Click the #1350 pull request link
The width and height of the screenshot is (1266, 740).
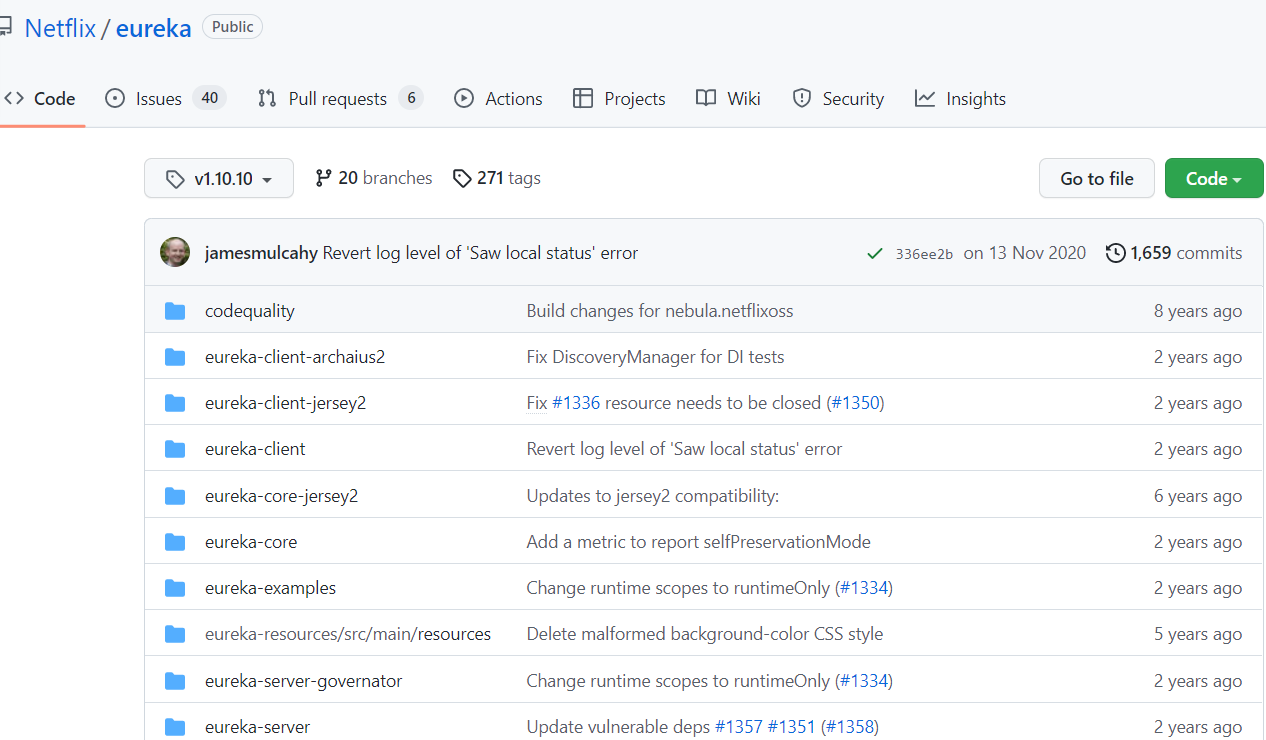click(855, 403)
